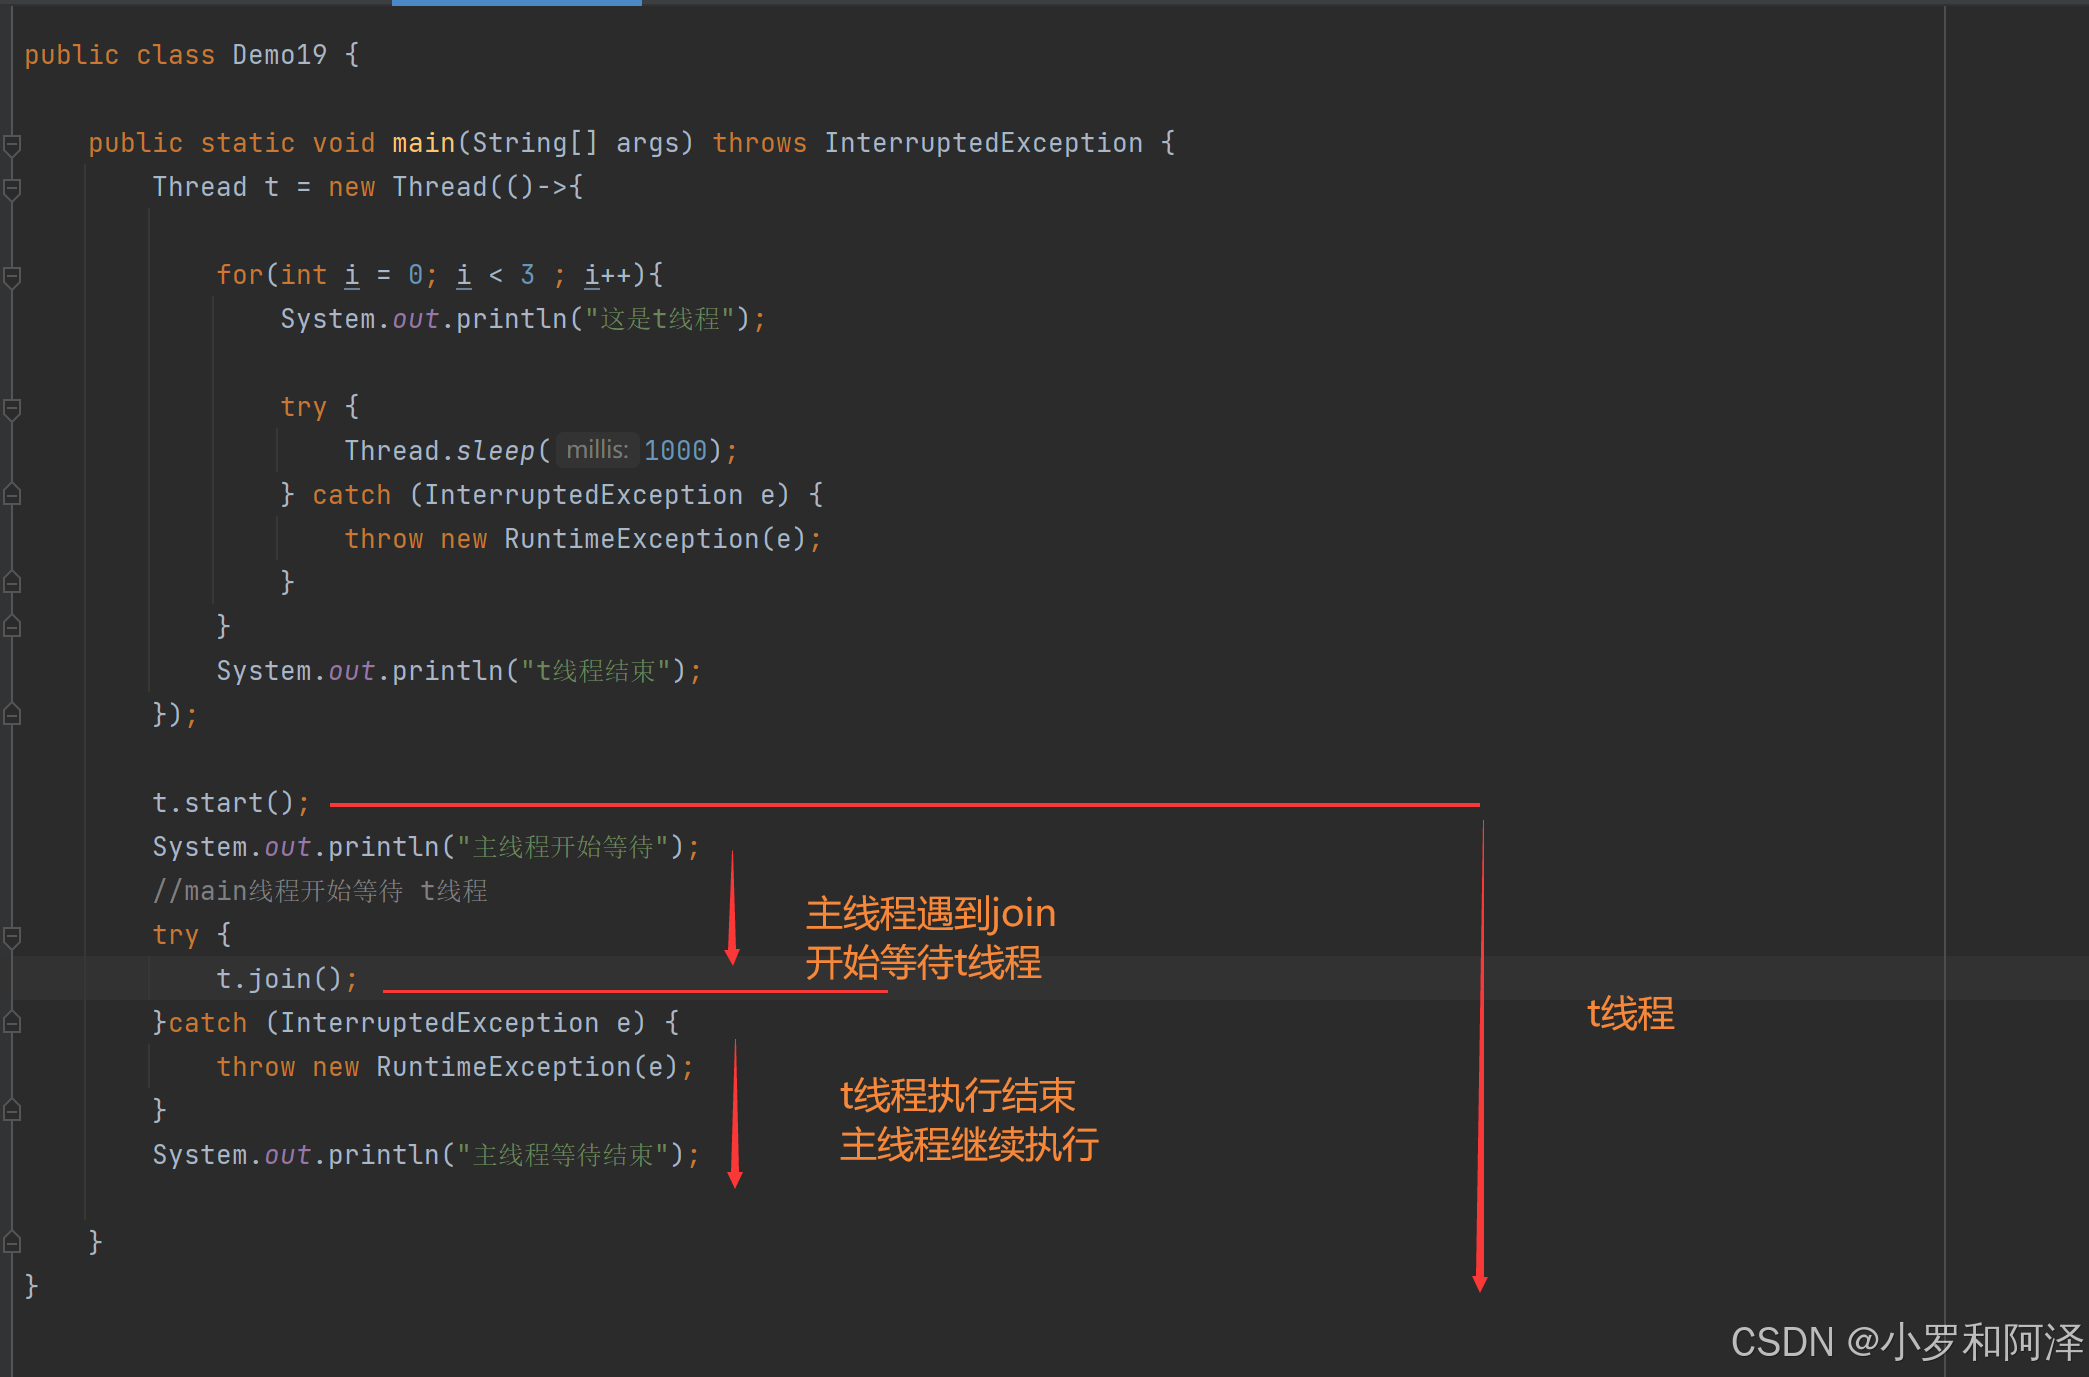This screenshot has height=1377, width=2089.
Task: Collapse the main method fold marker
Action: coord(12,145)
